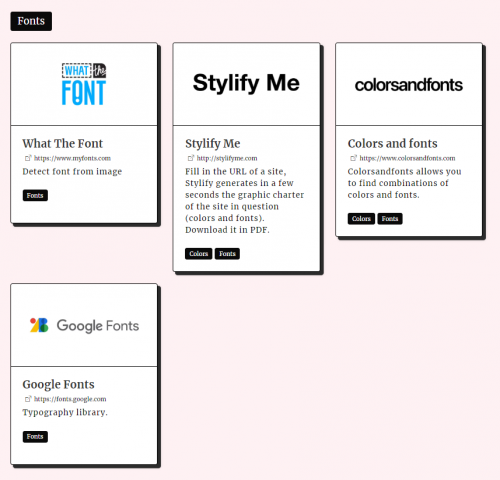Click the colorsandfonts logo image
This screenshot has height=480, width=500.
(409, 85)
